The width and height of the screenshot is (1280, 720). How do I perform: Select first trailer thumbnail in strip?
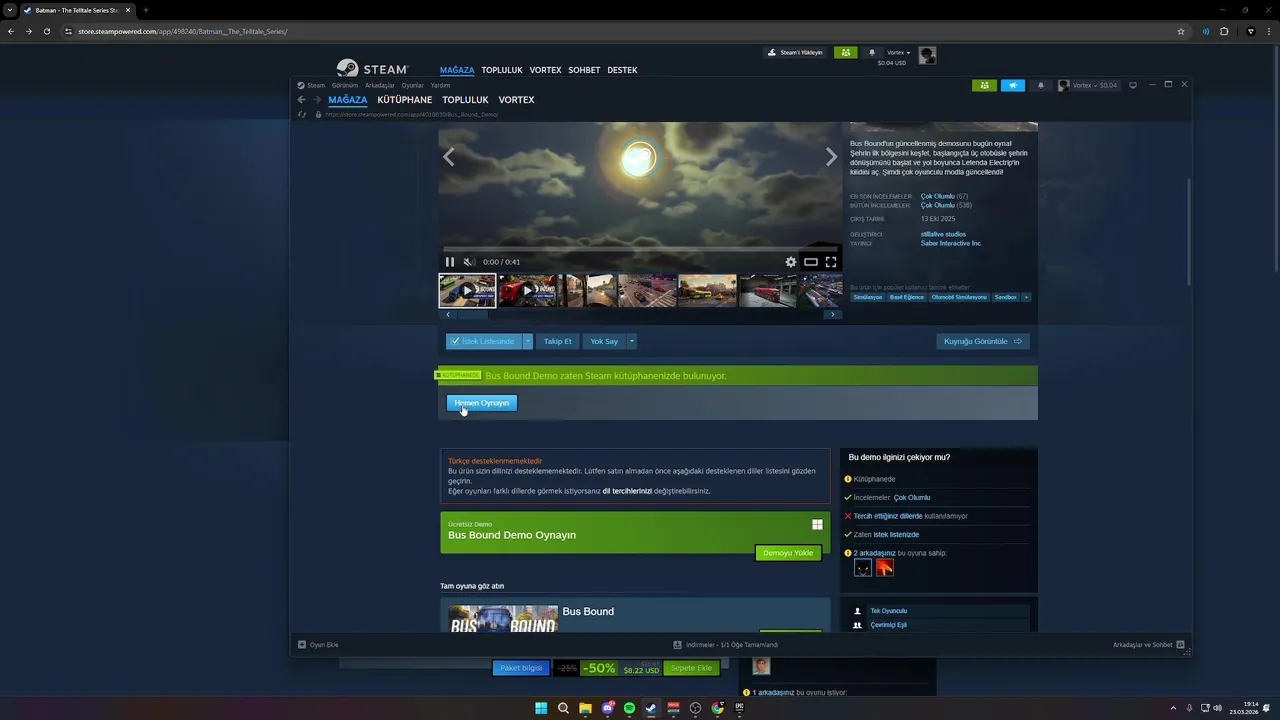467,291
